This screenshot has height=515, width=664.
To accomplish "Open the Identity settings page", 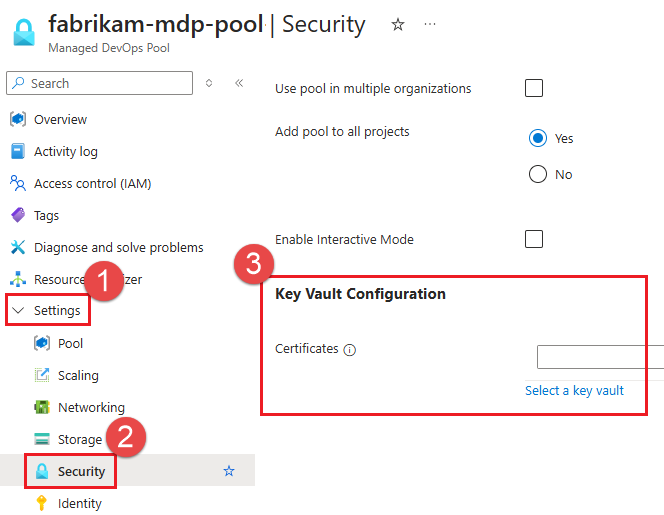I will (80, 503).
